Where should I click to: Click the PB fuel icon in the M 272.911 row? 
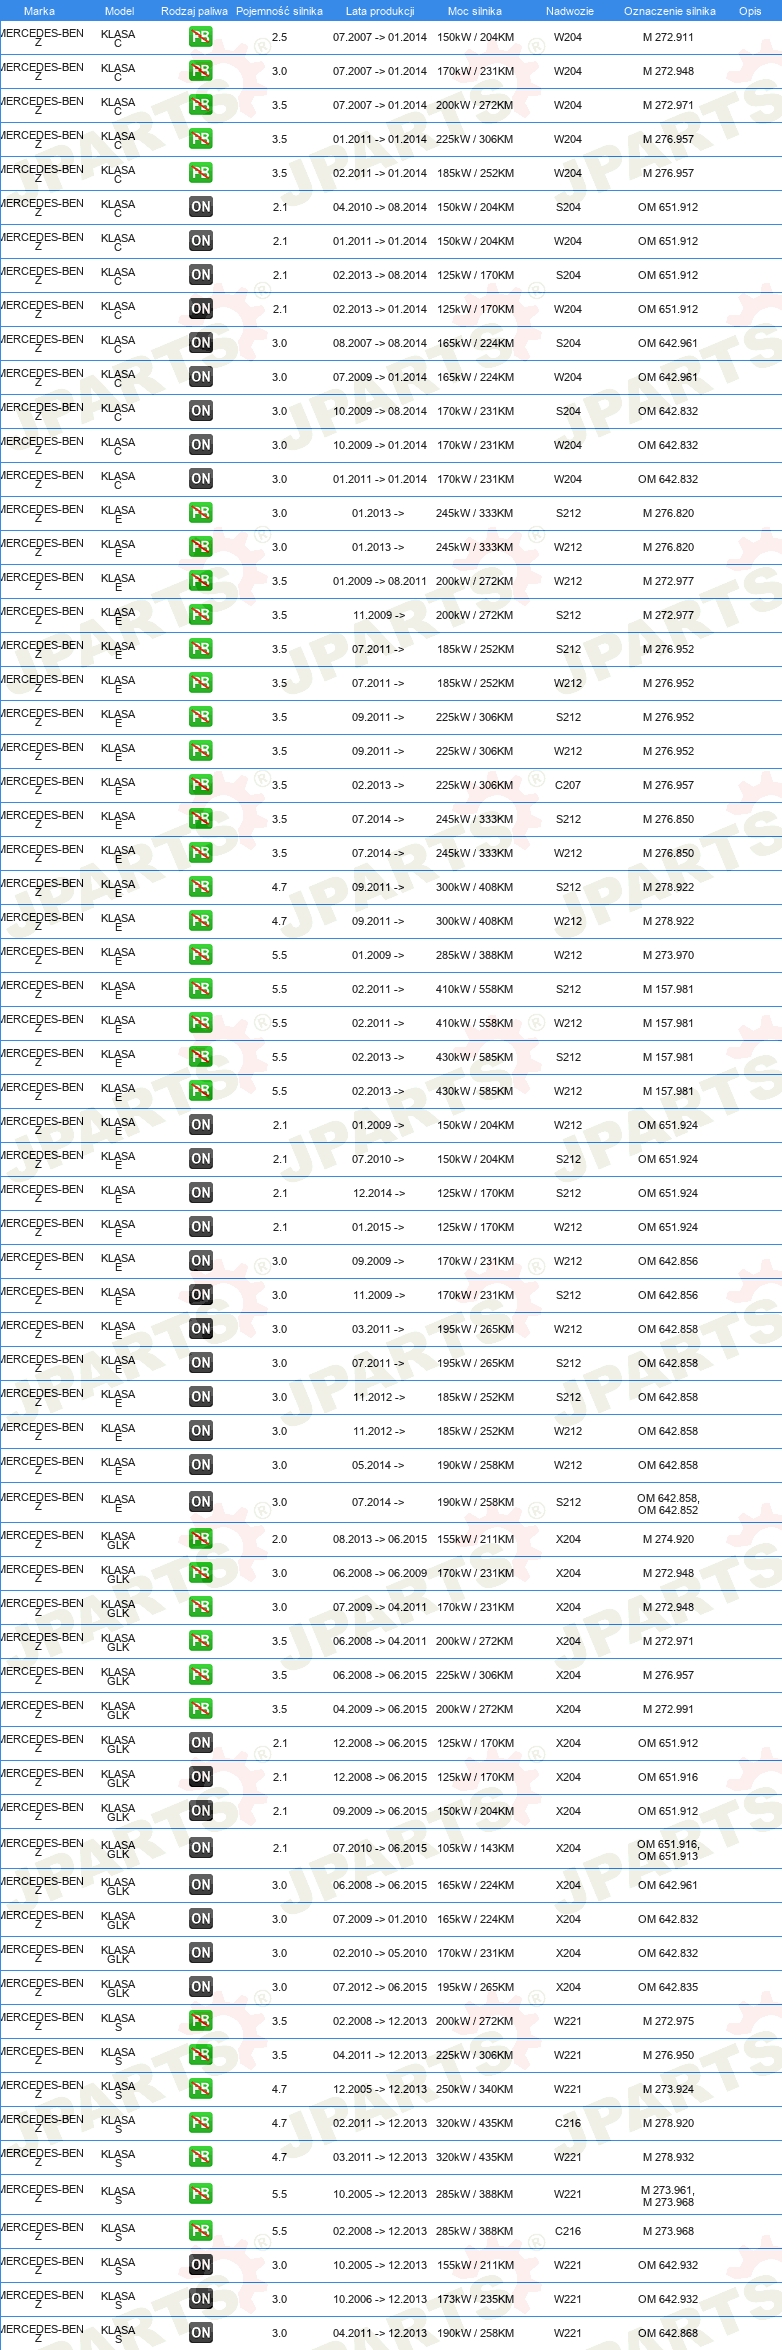pyautogui.click(x=201, y=37)
